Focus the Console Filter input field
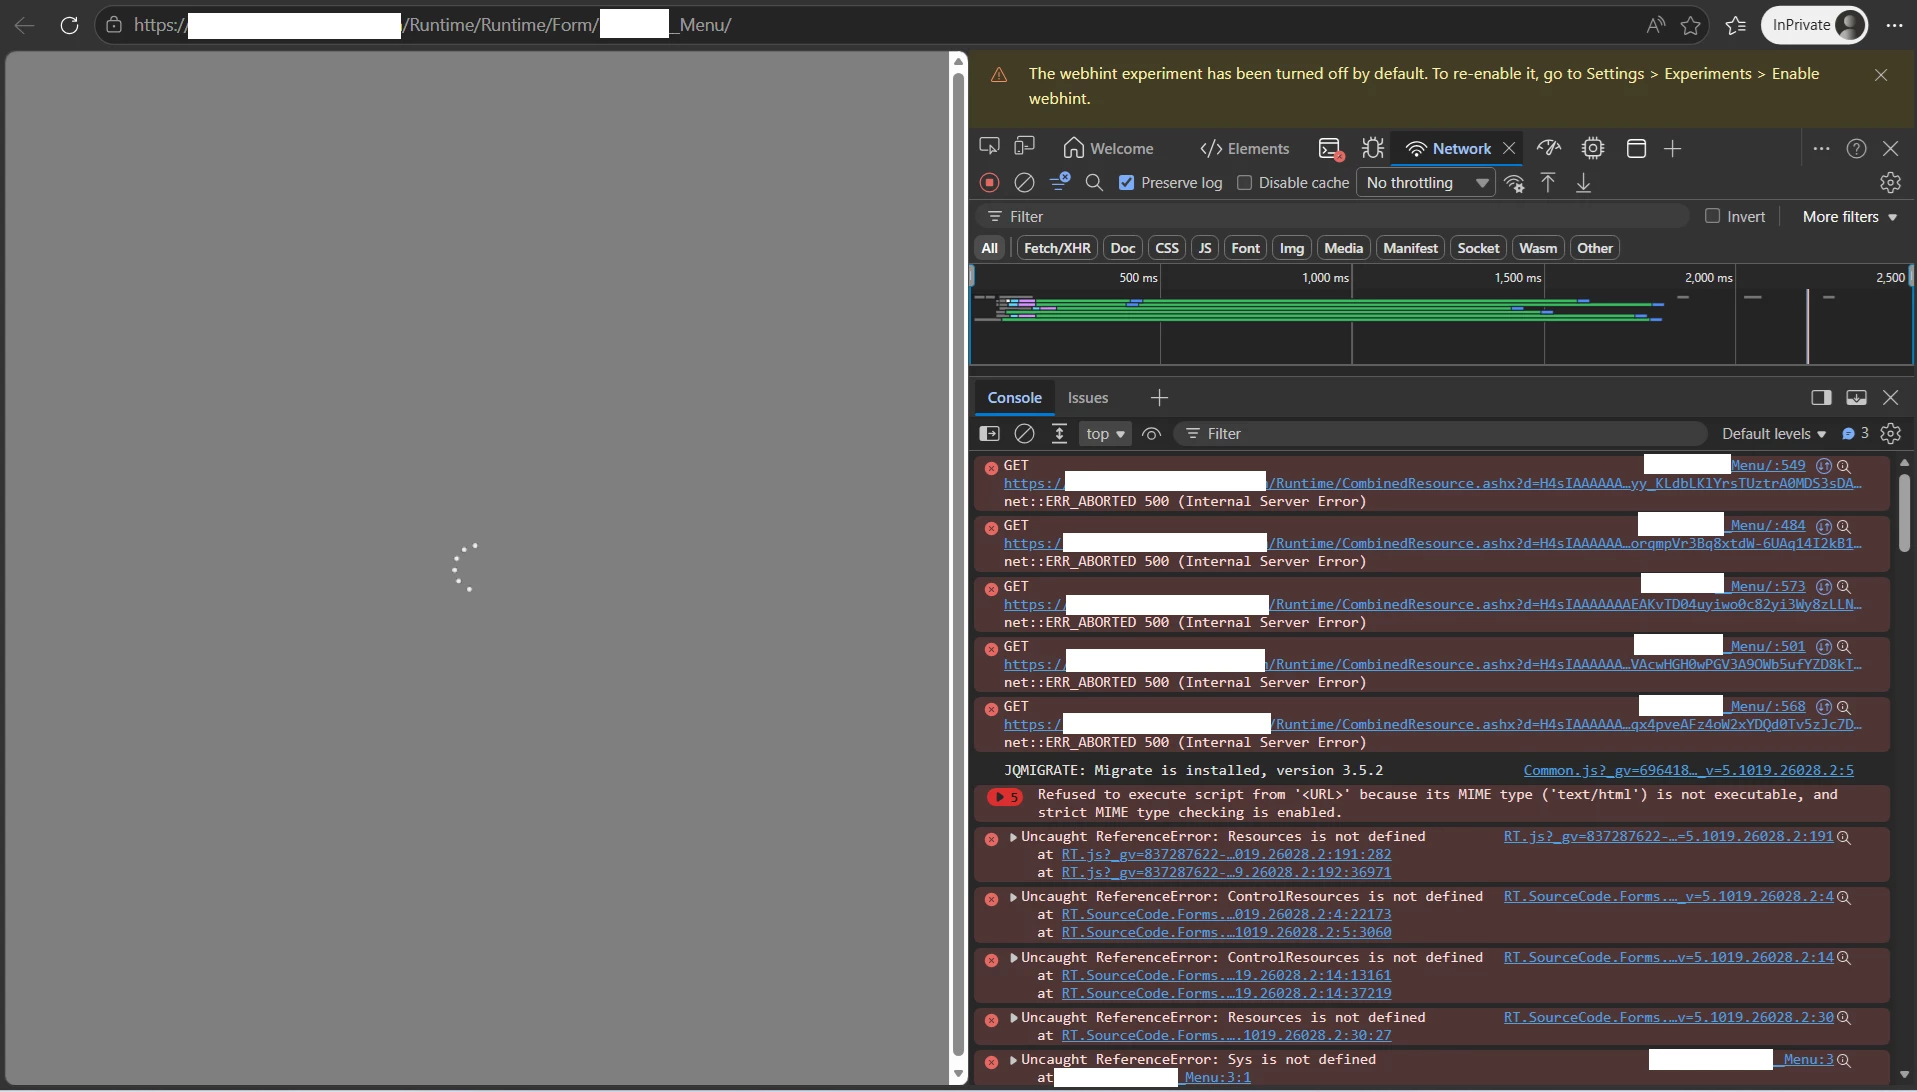Screen dimensions: 1917x1092 coord(1440,434)
